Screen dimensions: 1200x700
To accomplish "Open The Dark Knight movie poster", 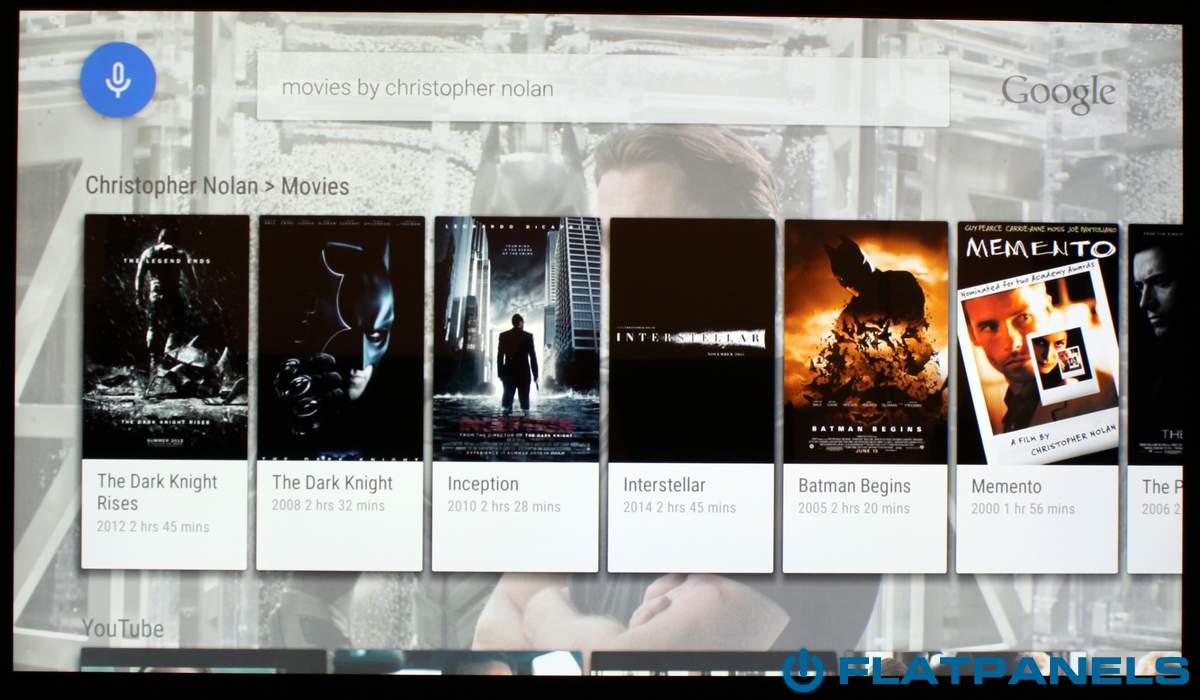I will click(x=341, y=338).
